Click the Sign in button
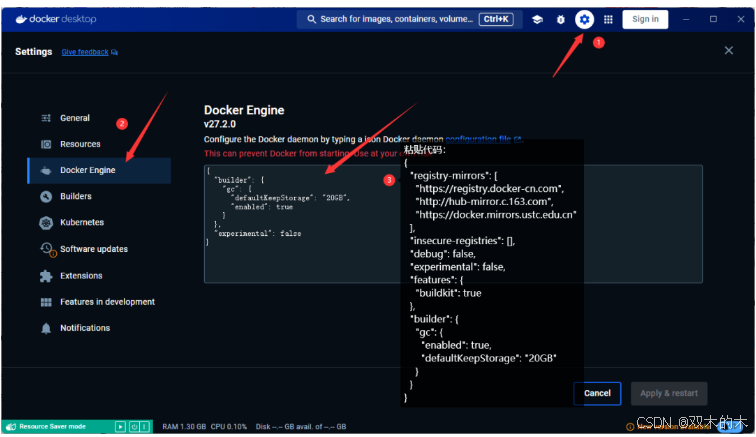756x437 pixels. (645, 19)
